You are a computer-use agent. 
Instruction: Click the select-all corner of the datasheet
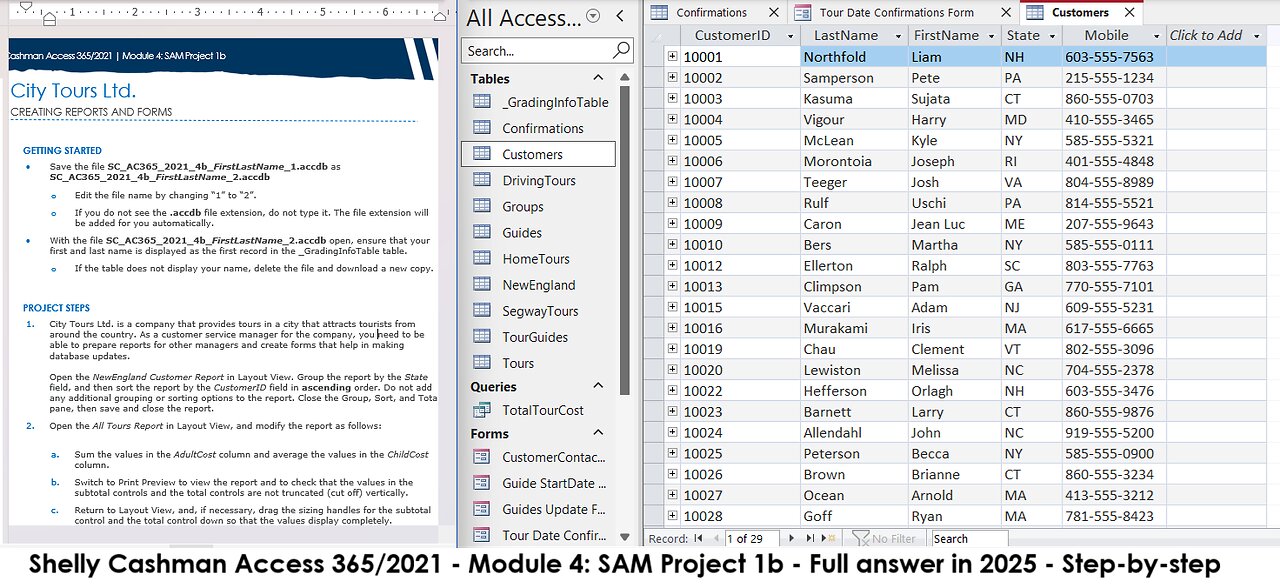[x=655, y=36]
